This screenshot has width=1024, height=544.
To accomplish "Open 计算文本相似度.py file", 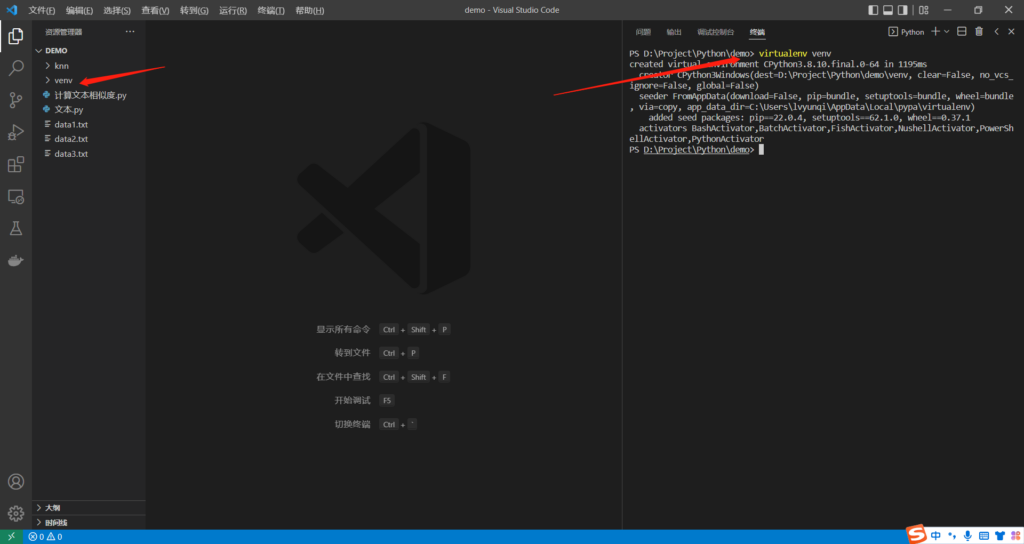I will pos(89,95).
